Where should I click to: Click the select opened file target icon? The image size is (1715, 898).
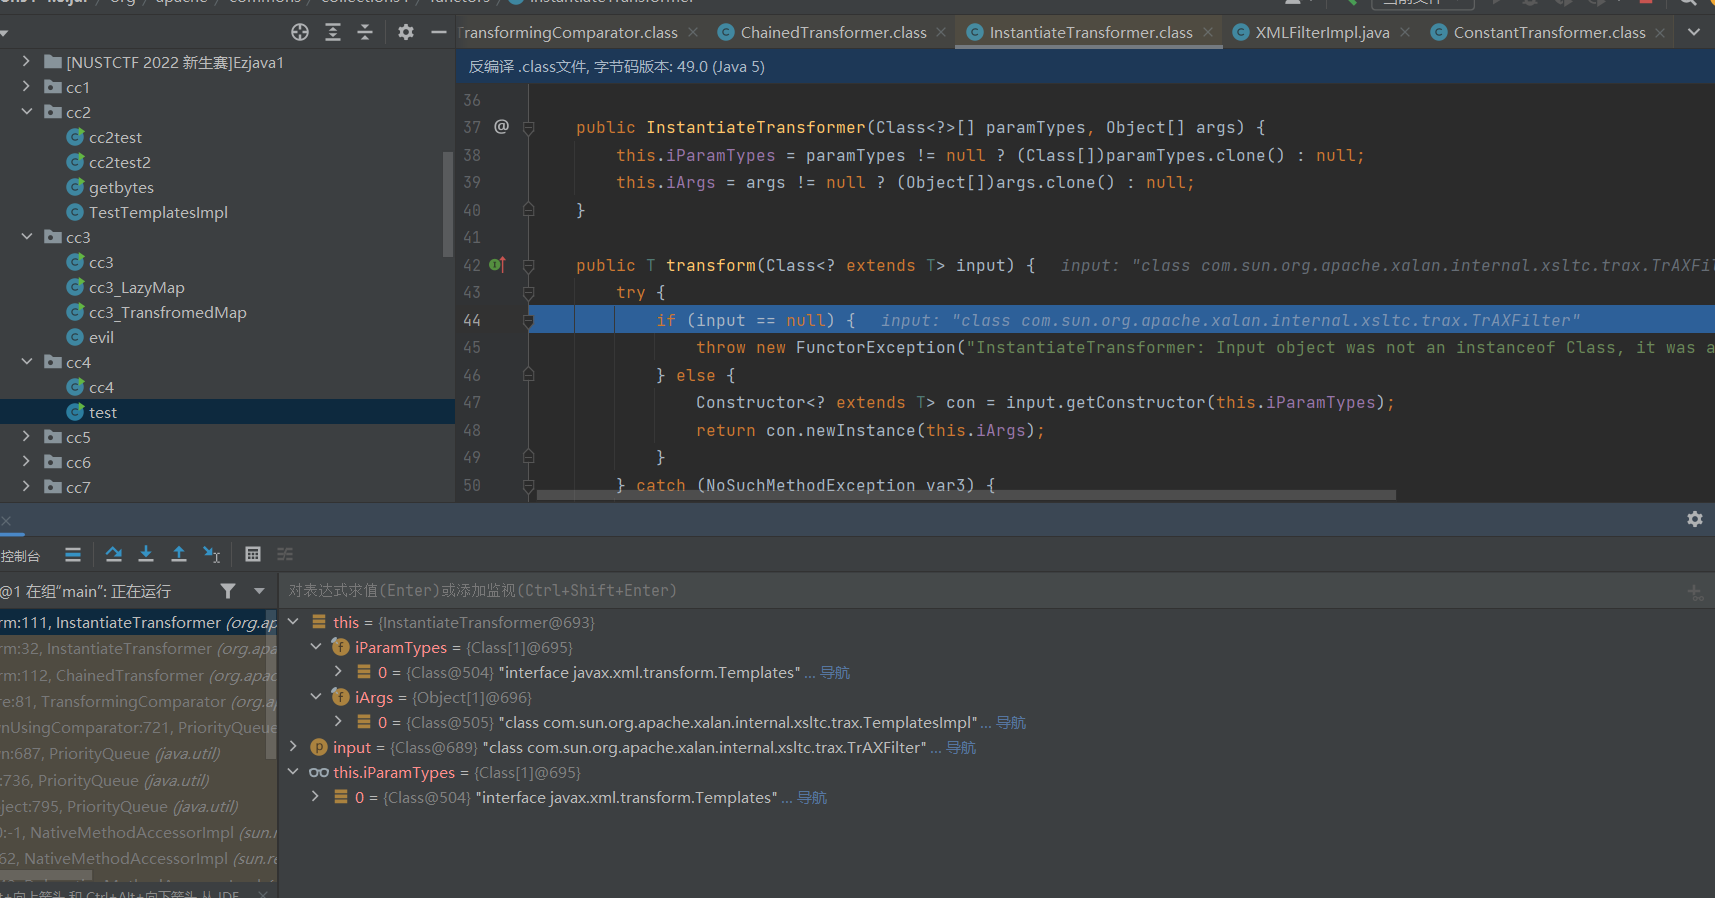[300, 32]
